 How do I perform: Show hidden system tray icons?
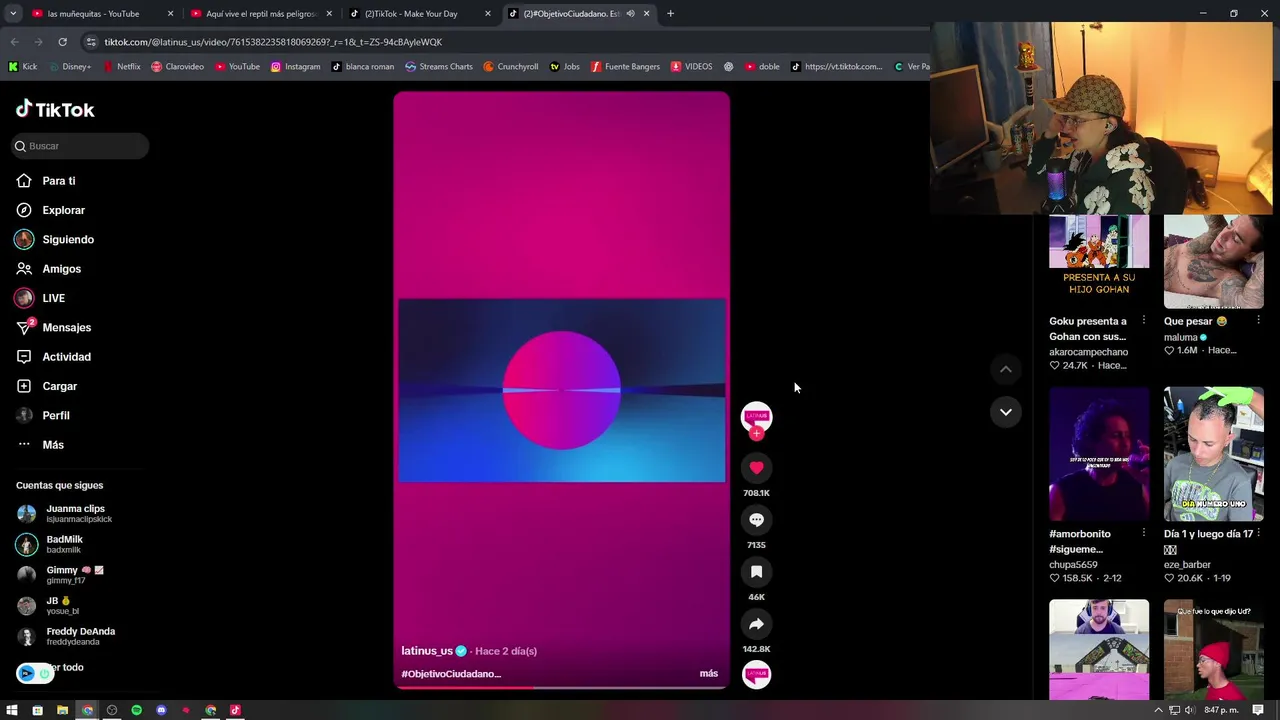pos(1158,710)
